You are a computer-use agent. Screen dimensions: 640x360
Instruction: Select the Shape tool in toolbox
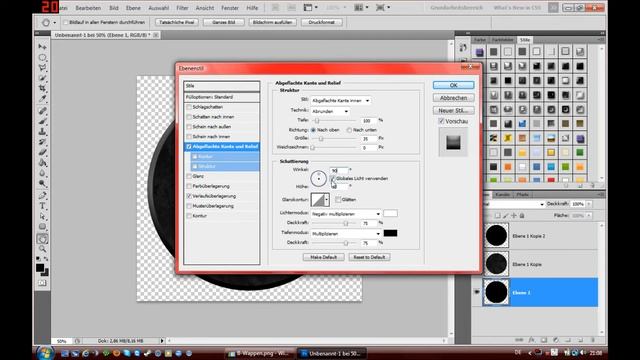pos(42,227)
